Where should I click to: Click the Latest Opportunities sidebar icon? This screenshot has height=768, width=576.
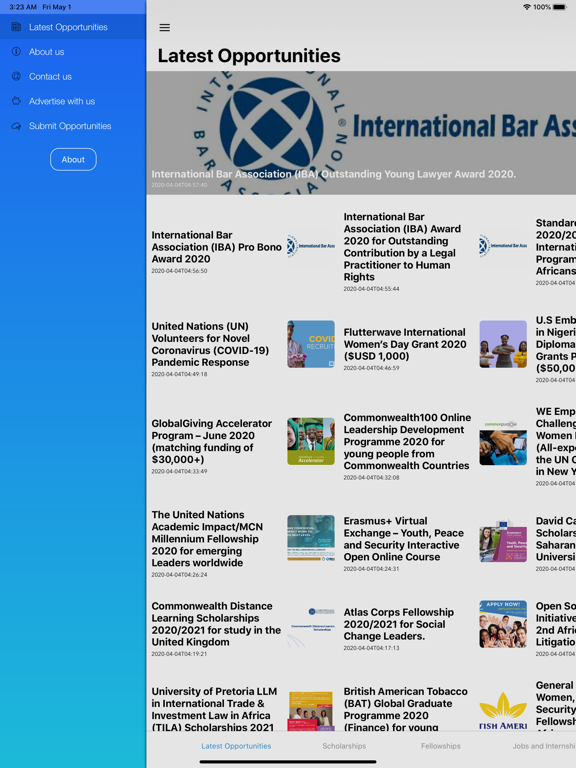click(16, 27)
